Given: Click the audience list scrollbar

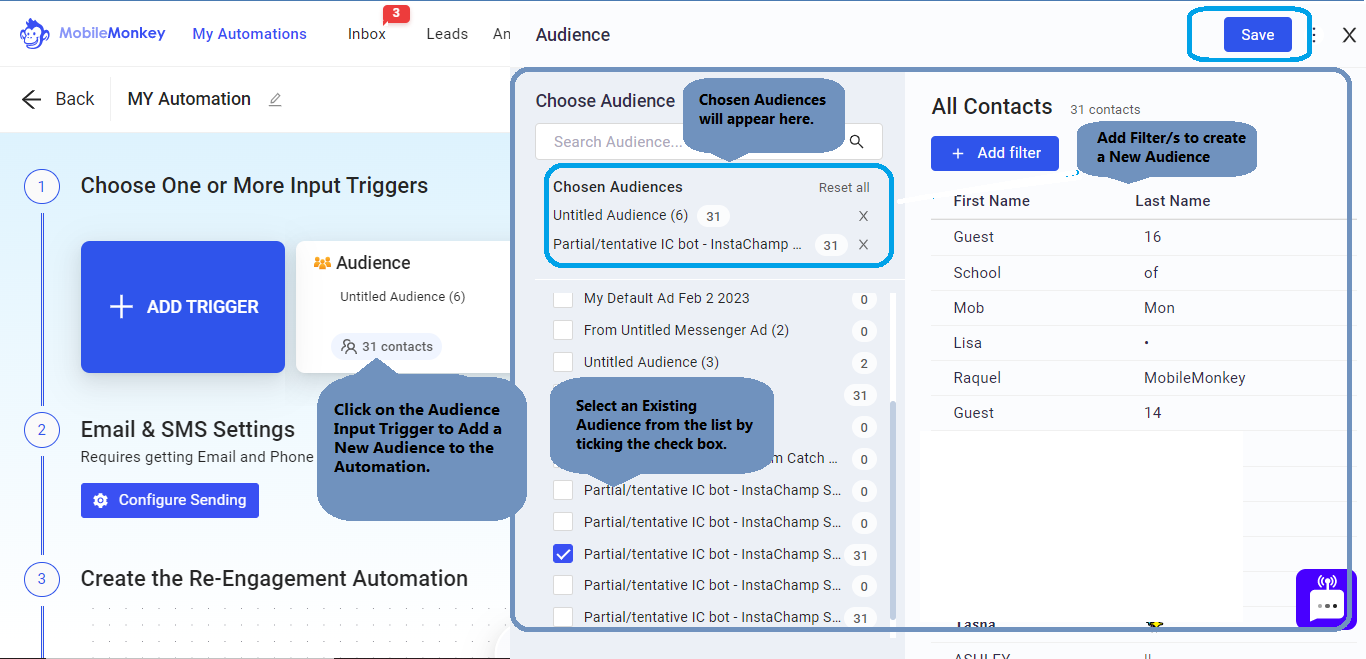Looking at the screenshot, I should click(x=892, y=510).
